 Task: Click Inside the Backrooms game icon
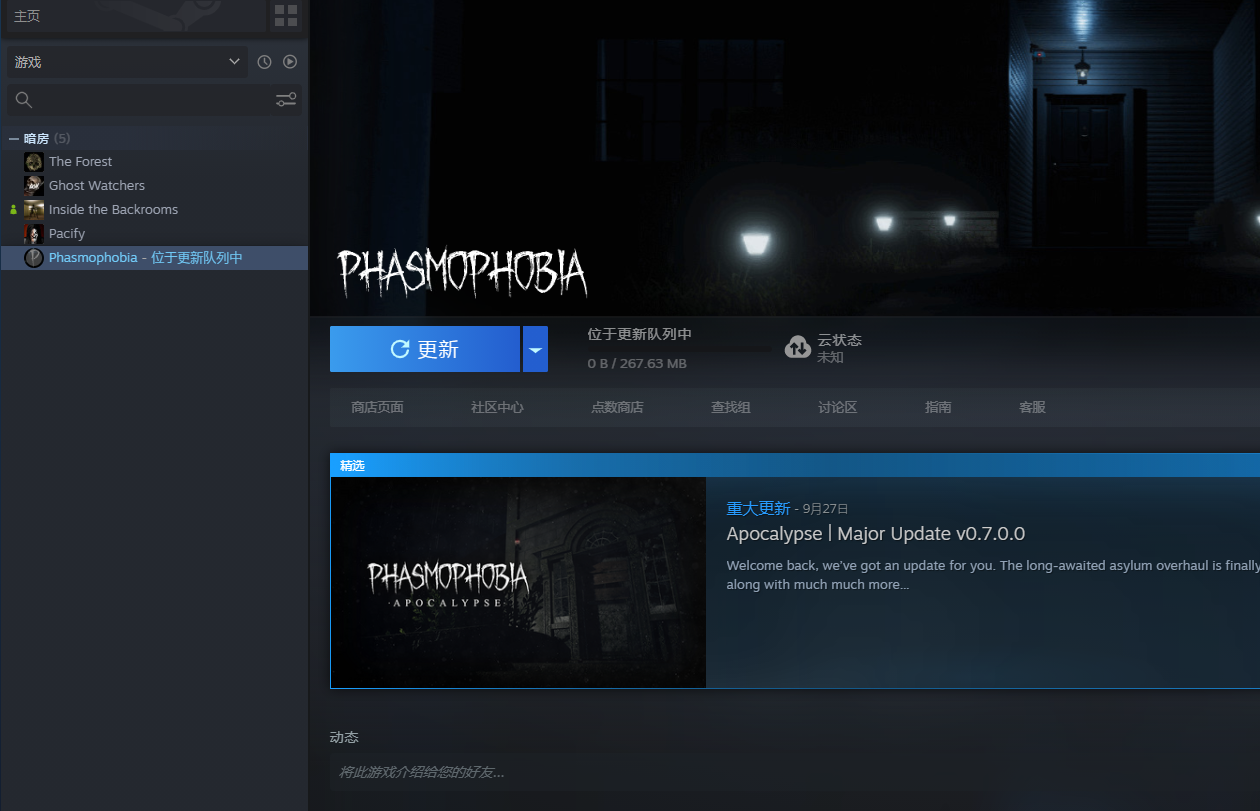[x=34, y=209]
